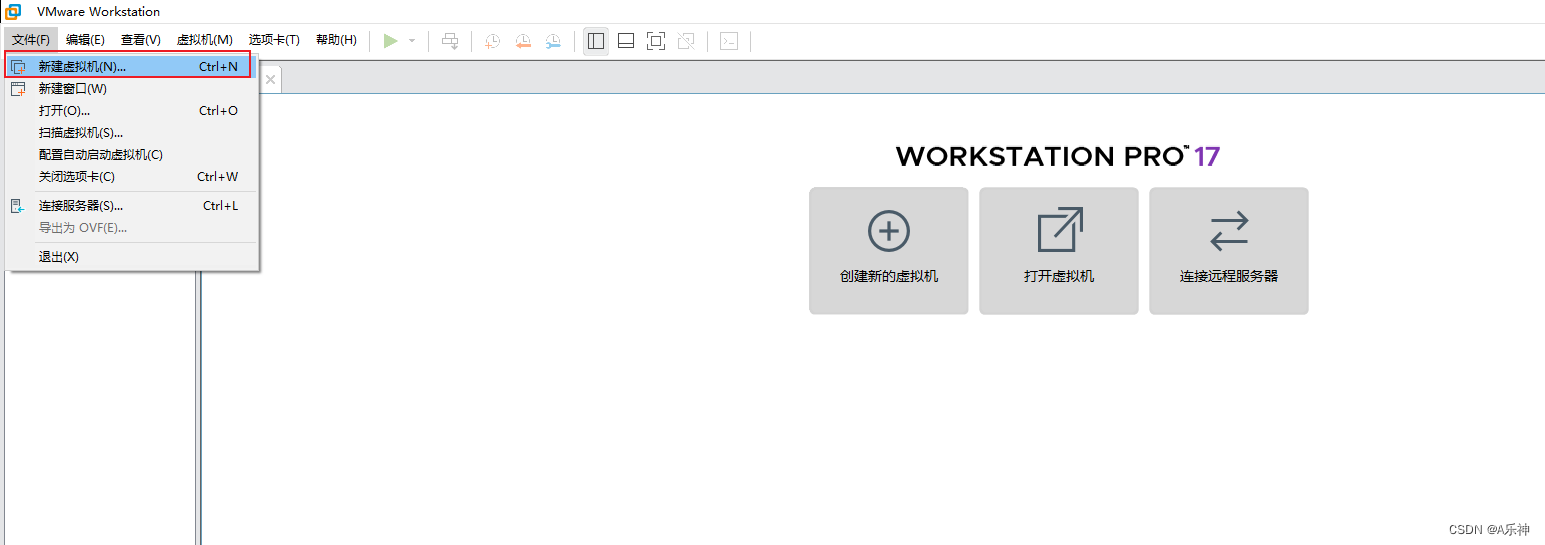The width and height of the screenshot is (1545, 545).
Task: Open the 文件(F) menu
Action: click(x=31, y=40)
